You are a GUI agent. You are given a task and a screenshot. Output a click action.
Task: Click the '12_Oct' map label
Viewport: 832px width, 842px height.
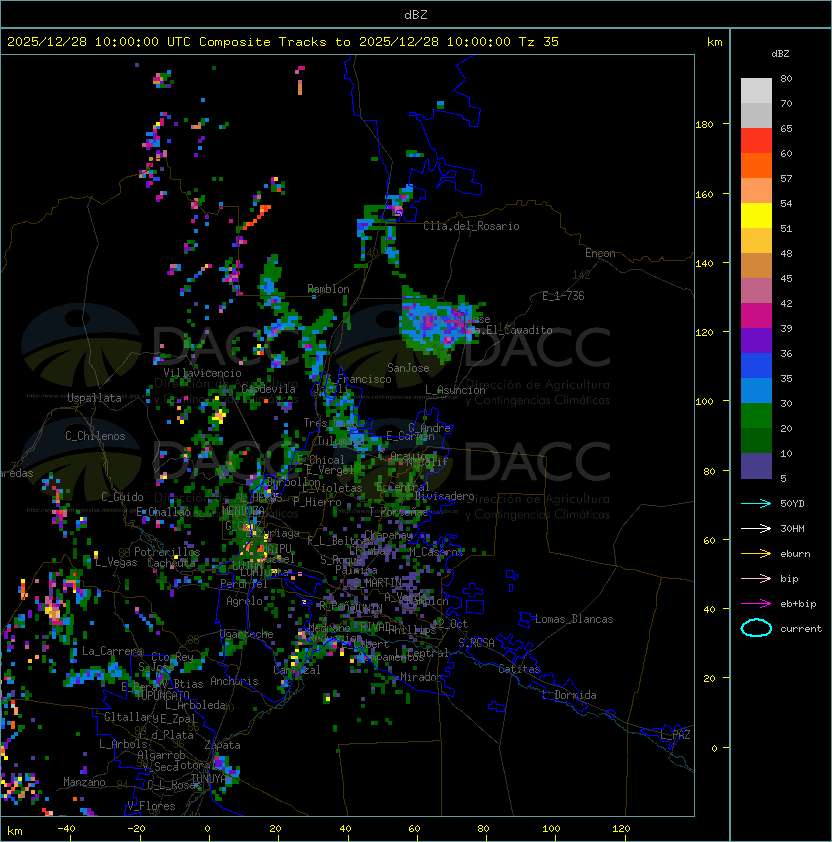(x=451, y=624)
